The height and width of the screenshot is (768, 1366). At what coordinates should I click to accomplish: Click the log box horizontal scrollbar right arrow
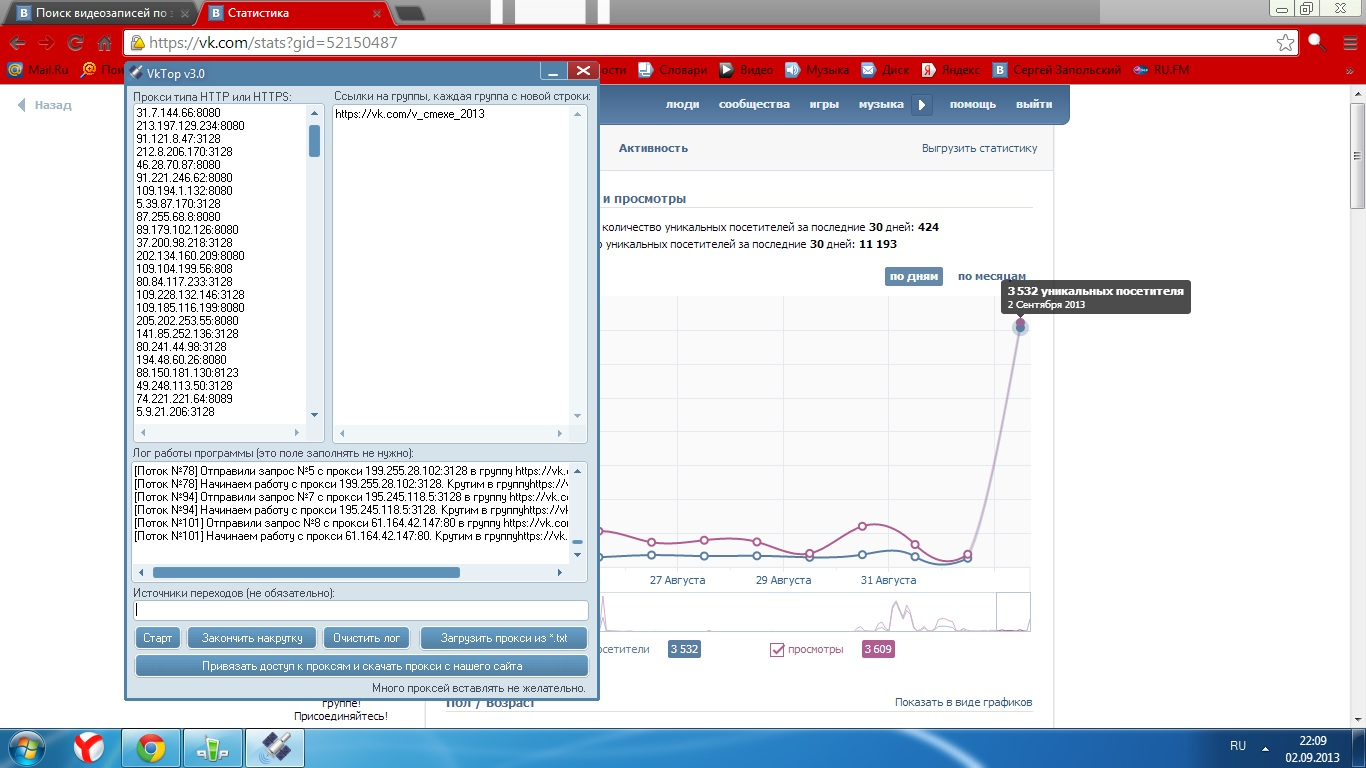pos(560,573)
